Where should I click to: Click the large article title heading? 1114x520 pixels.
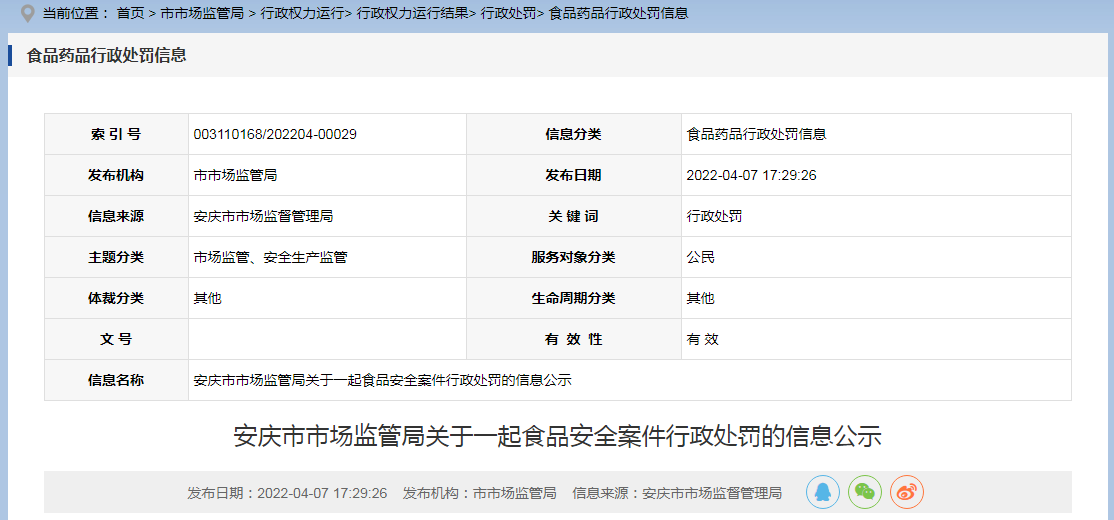[558, 435]
